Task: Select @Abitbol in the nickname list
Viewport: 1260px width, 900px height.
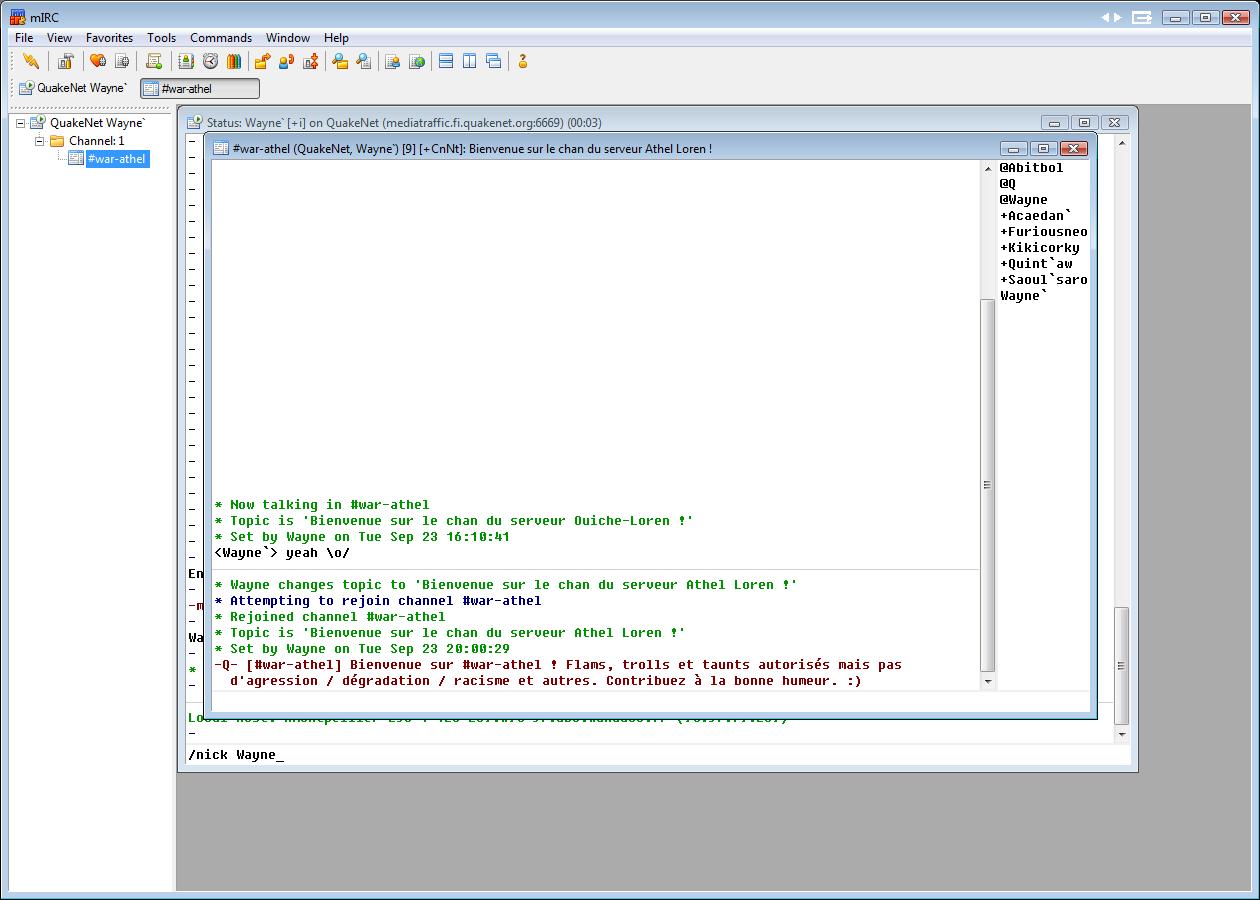Action: [1031, 168]
